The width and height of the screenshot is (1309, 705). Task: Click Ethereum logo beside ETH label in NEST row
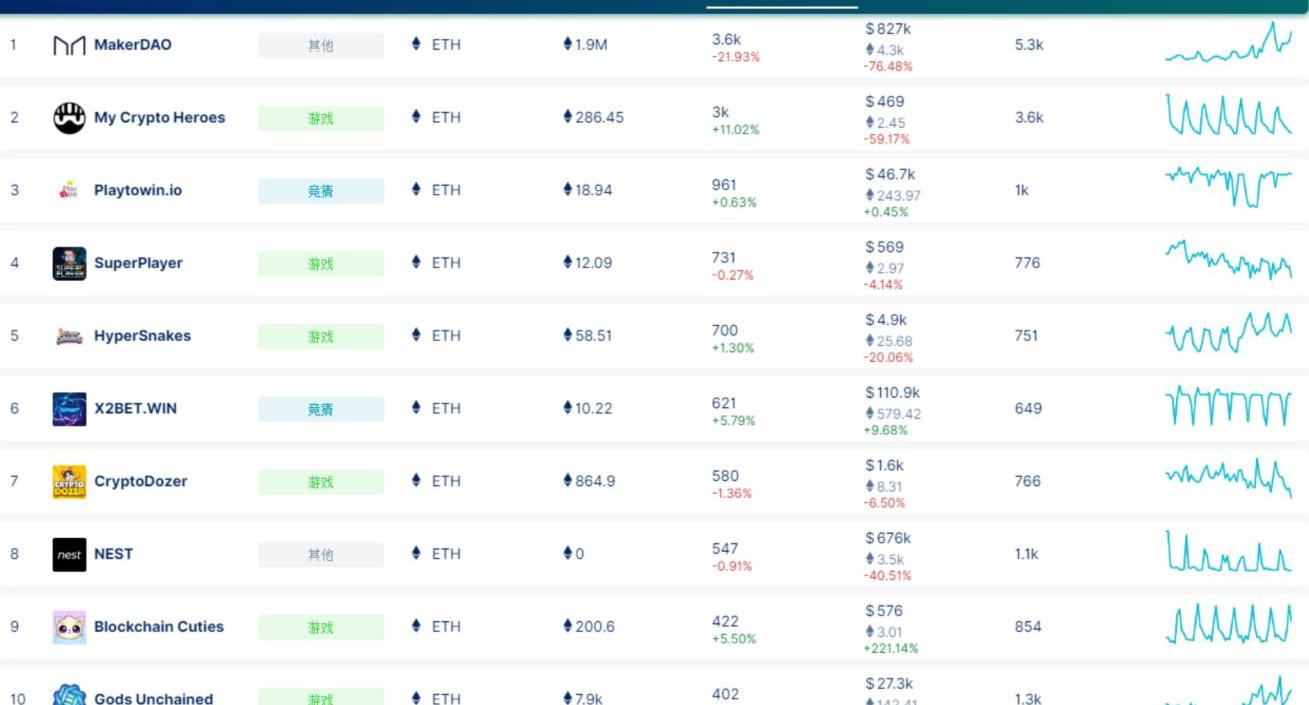[x=417, y=553]
